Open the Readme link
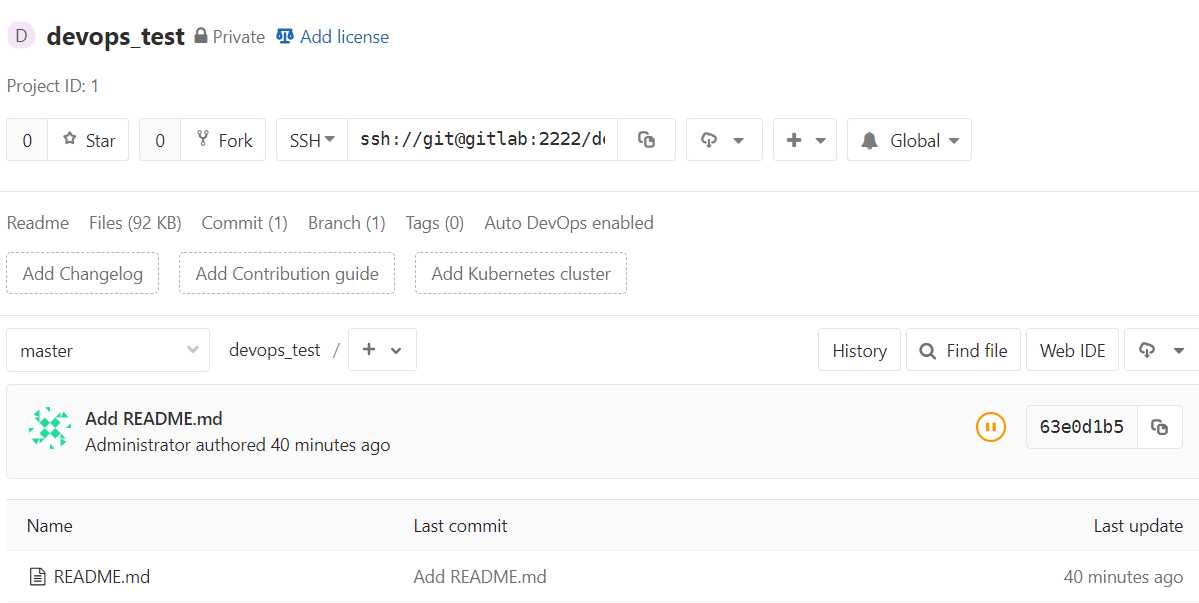Screen dimensions: 1199x603 point(37,223)
